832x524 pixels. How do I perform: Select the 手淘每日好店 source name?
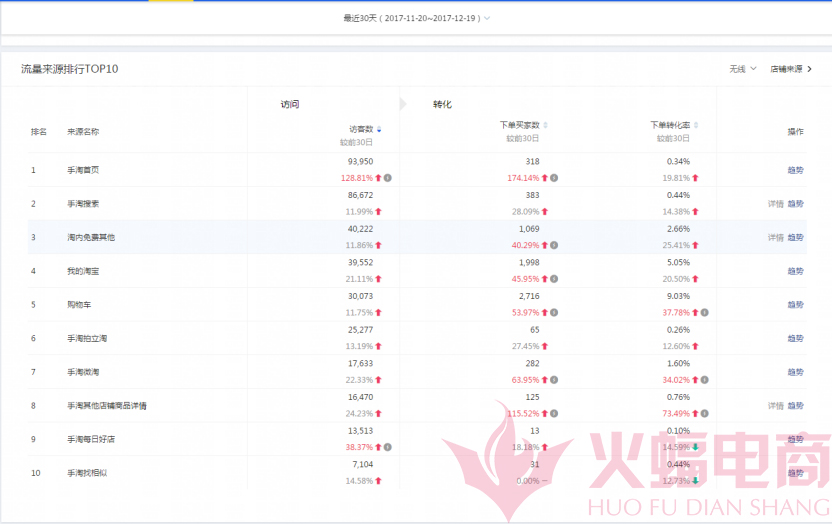[x=91, y=439]
